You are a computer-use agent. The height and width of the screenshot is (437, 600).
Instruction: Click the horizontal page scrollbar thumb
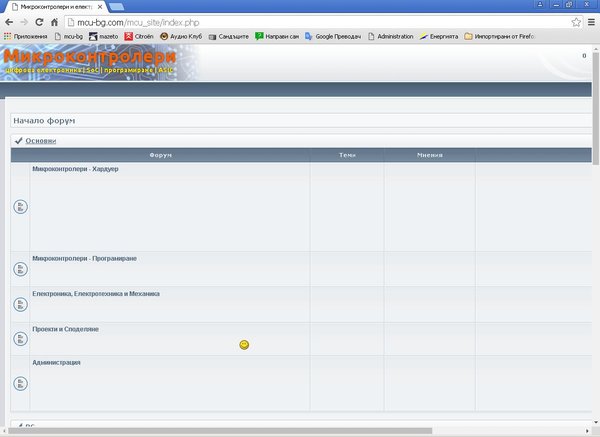click(x=220, y=431)
